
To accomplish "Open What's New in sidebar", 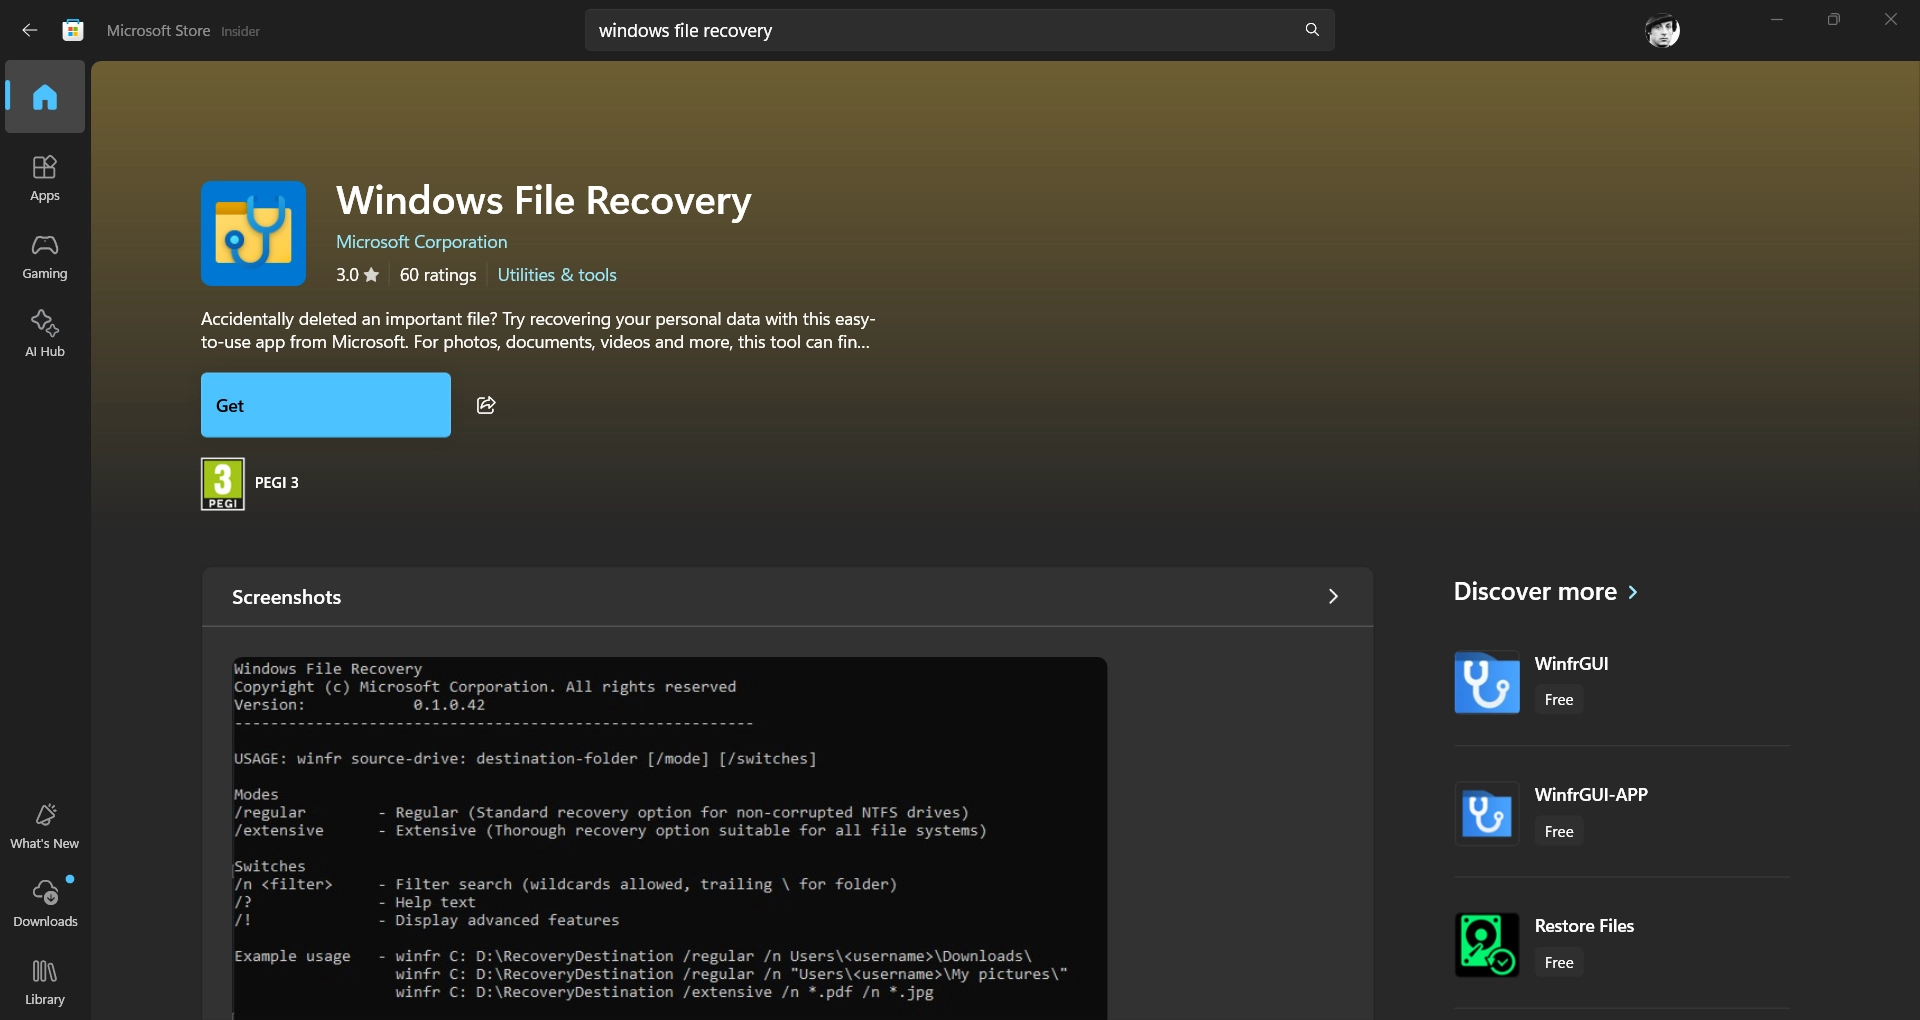I will pyautogui.click(x=45, y=826).
